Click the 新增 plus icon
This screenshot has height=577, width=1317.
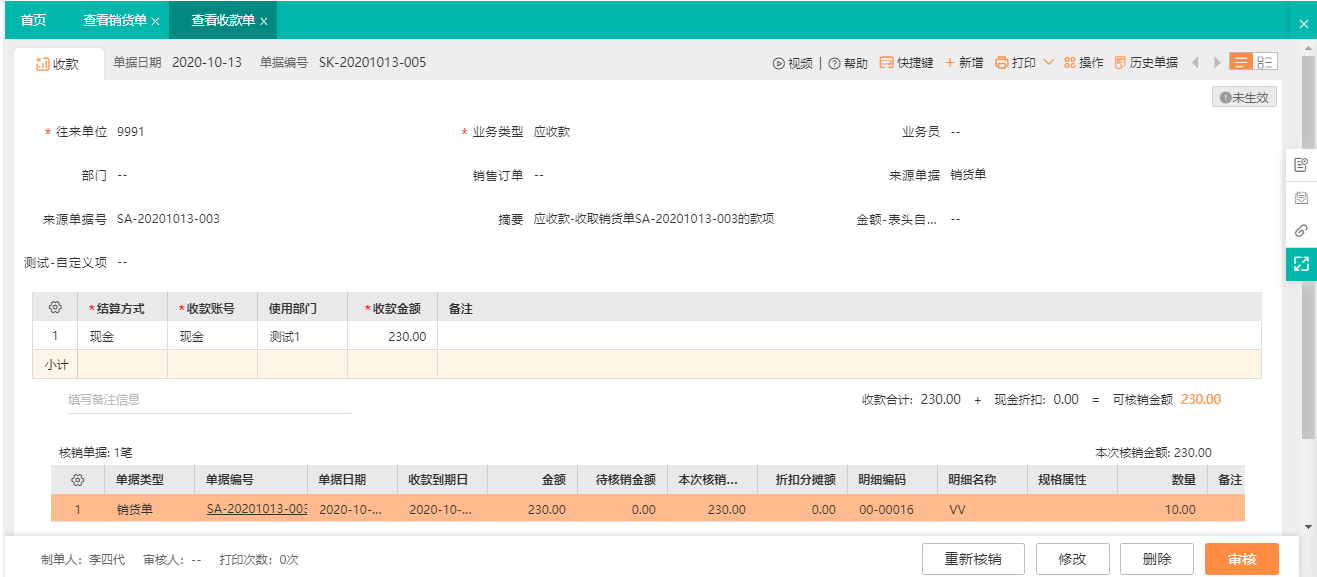950,63
